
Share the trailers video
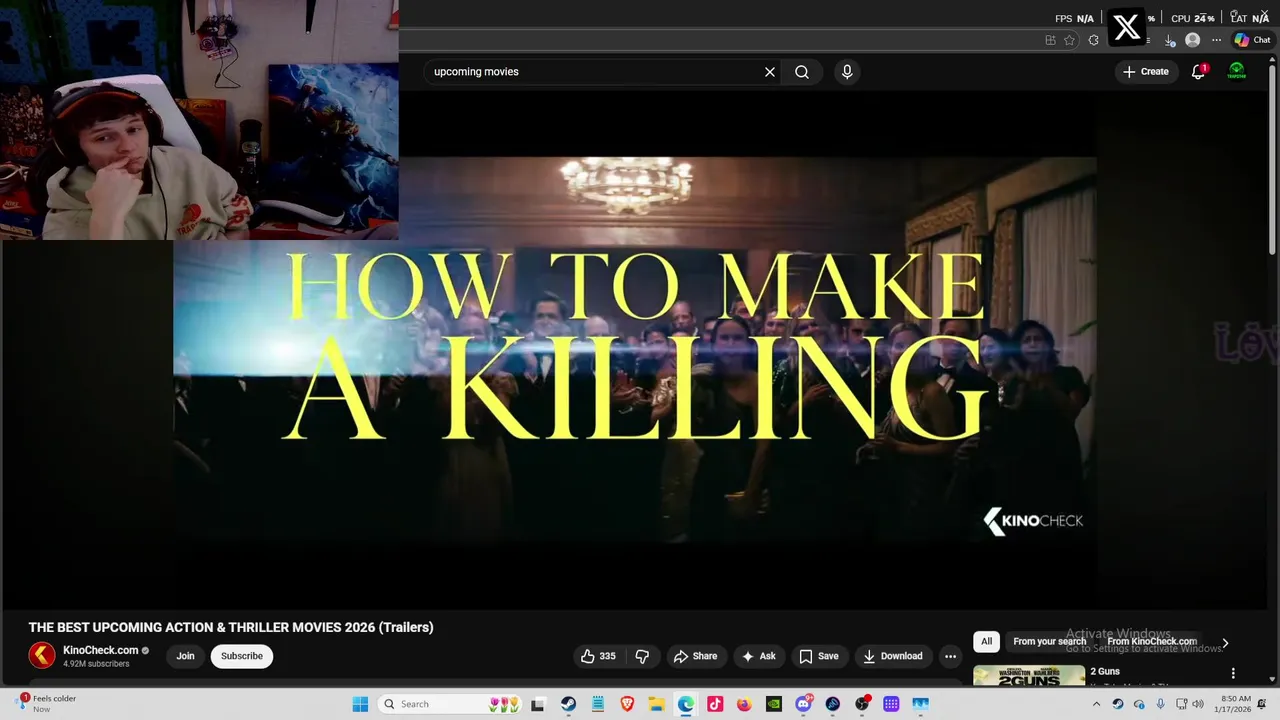(x=695, y=656)
